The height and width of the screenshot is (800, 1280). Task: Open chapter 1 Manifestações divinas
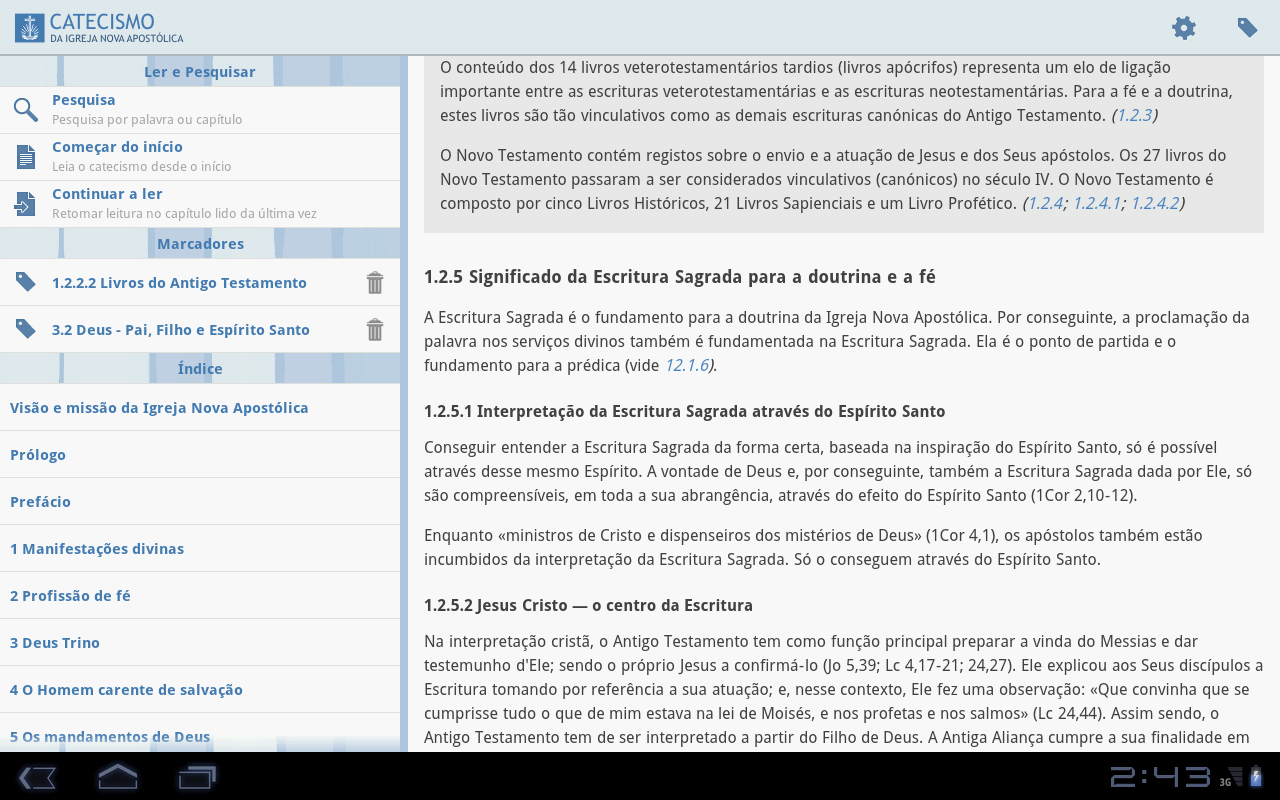tap(200, 549)
